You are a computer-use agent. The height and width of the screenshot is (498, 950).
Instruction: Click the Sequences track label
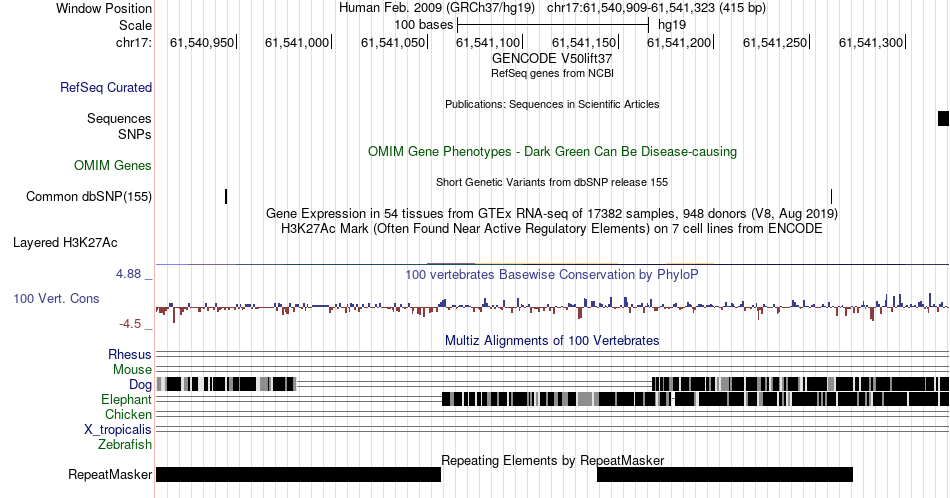(x=119, y=118)
